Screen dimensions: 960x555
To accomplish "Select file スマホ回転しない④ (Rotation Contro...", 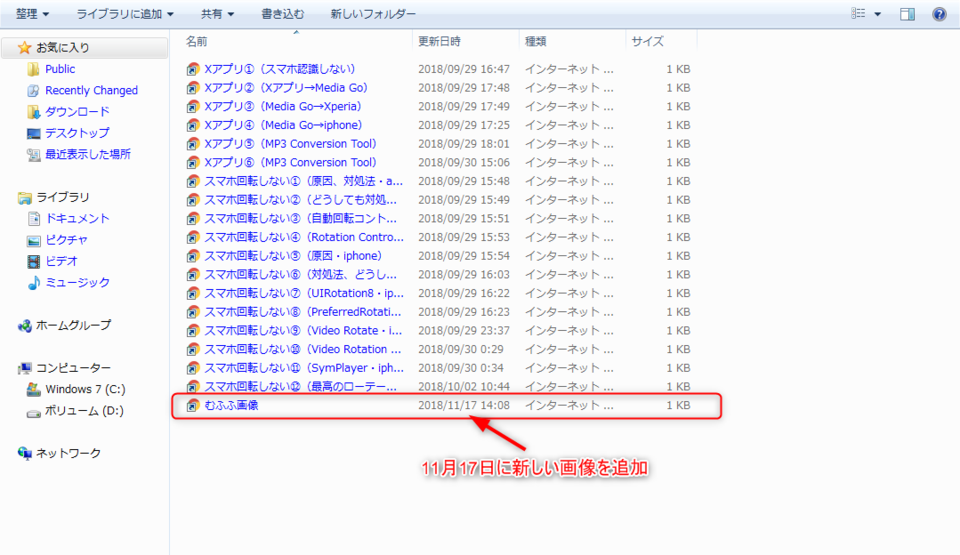I will pos(304,237).
